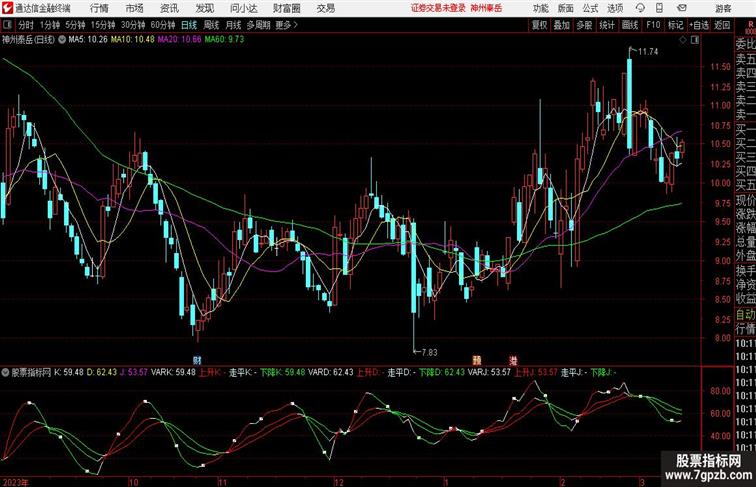Add stock via +自选 button

coord(699,25)
